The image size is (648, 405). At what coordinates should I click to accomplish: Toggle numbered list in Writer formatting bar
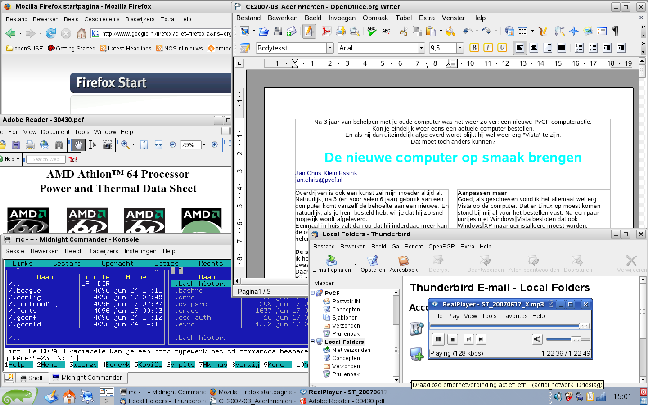pos(579,48)
